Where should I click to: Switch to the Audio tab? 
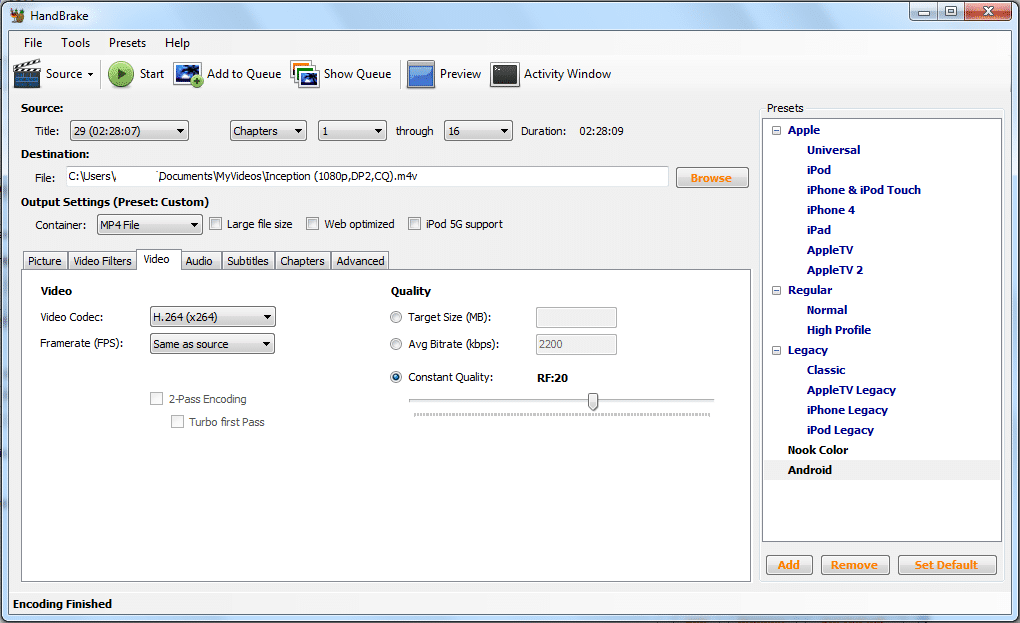click(199, 261)
